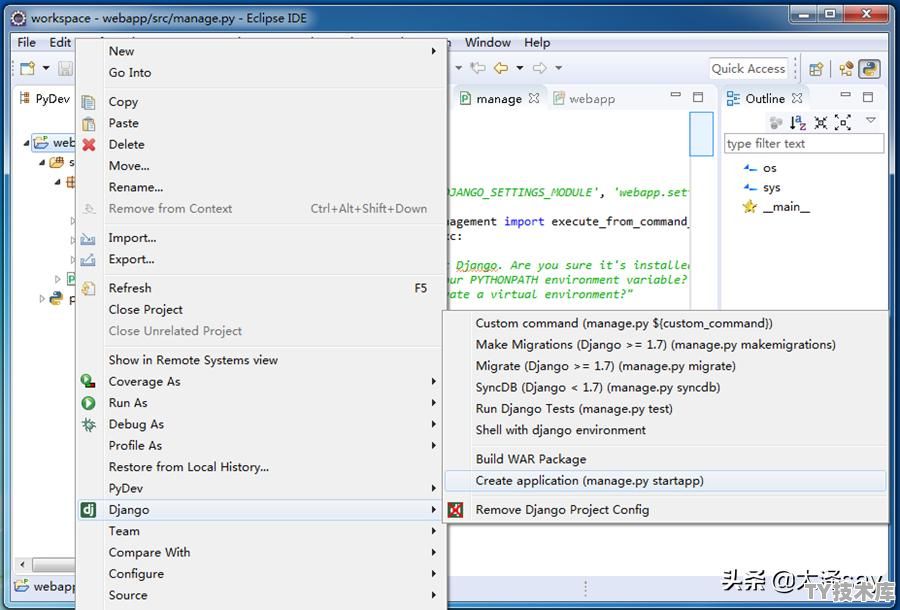Open Shell with django environment
900x610 pixels.
click(x=665, y=430)
